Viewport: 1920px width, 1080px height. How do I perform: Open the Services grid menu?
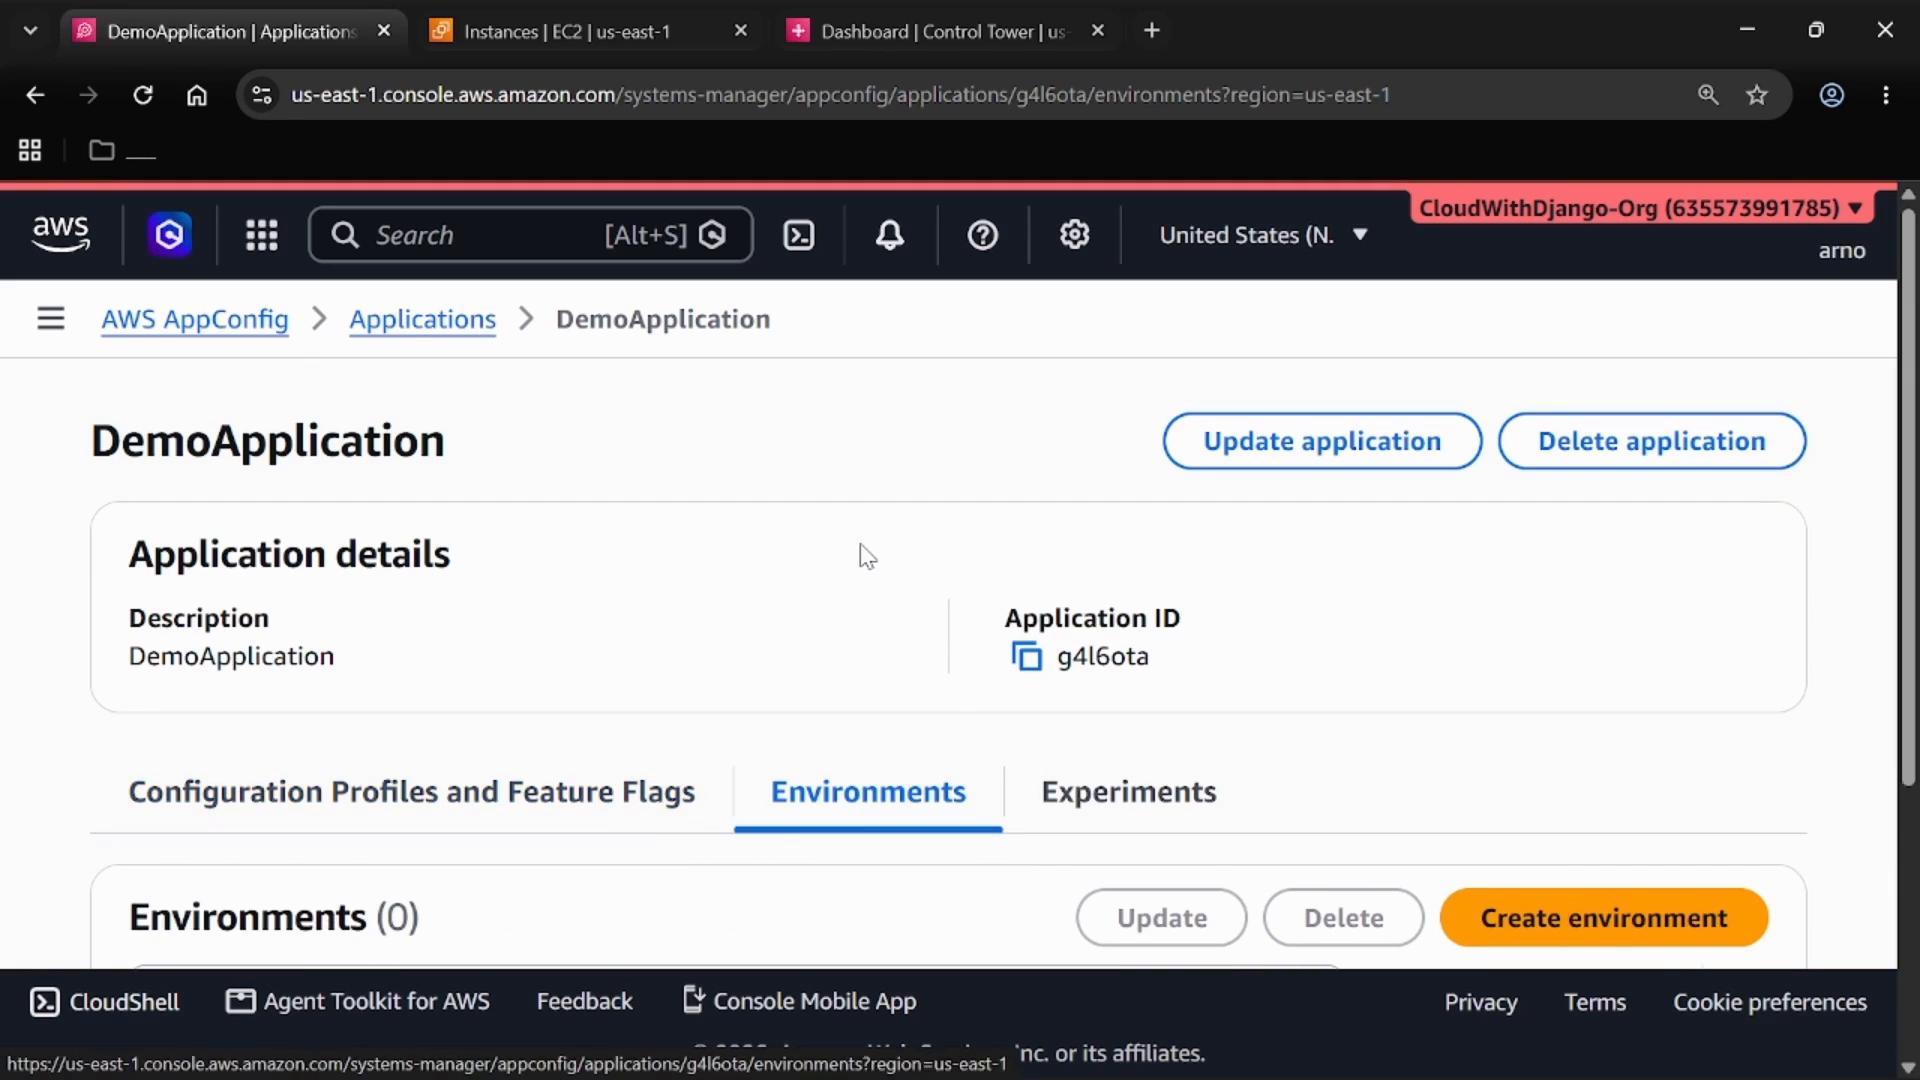pyautogui.click(x=262, y=235)
